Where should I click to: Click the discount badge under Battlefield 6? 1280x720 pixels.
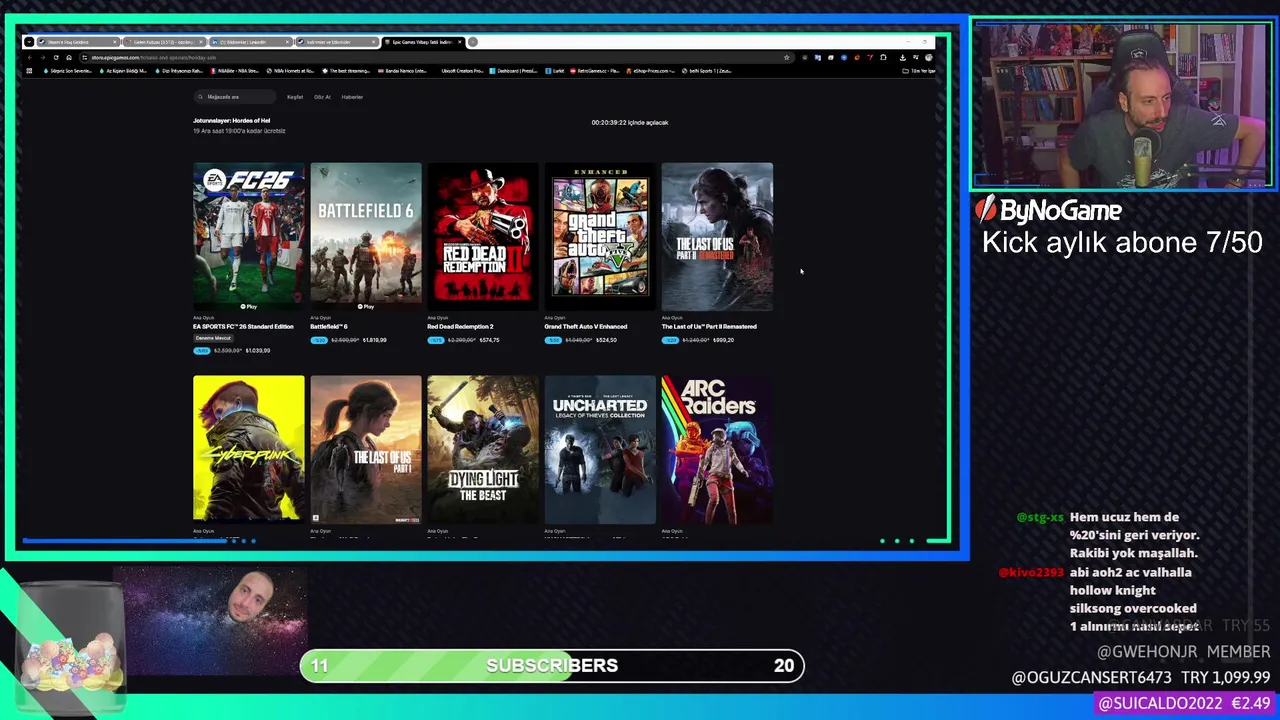pyautogui.click(x=319, y=340)
